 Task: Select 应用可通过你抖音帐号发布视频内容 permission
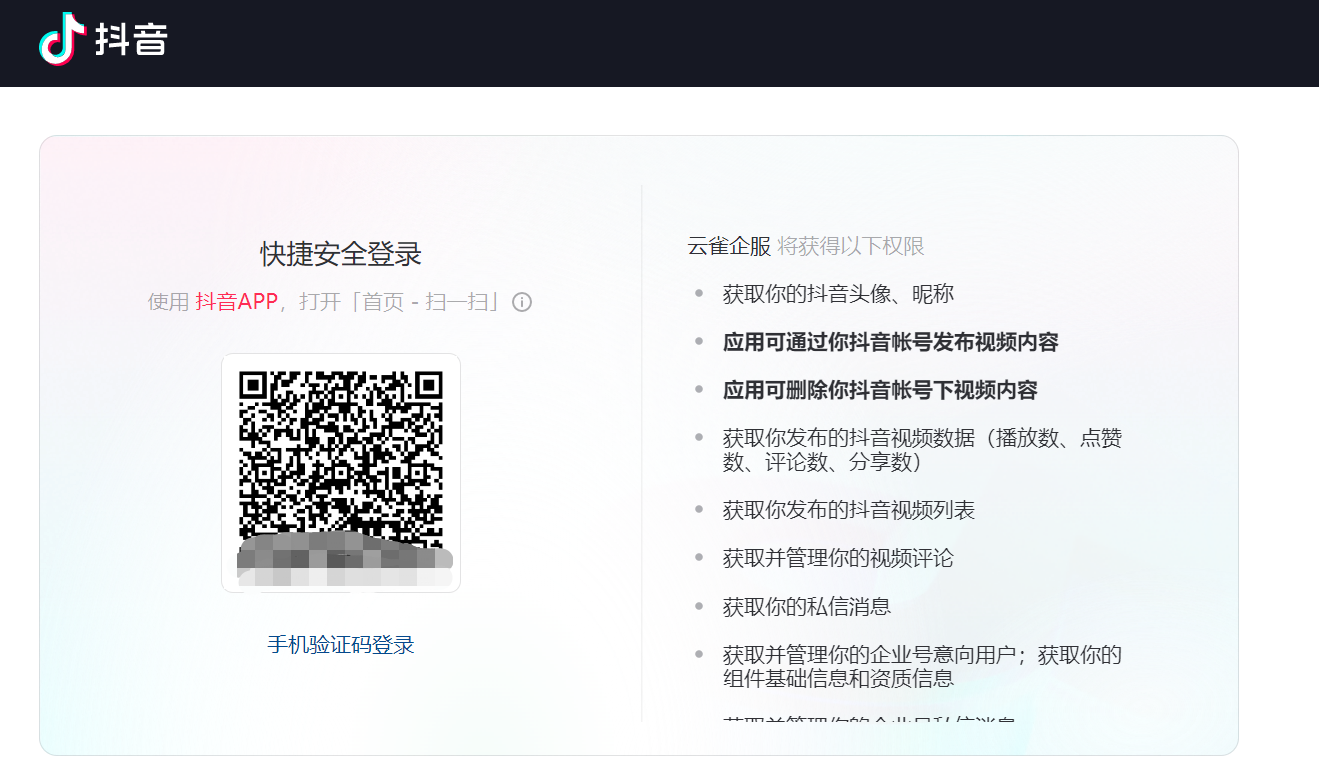coord(890,342)
